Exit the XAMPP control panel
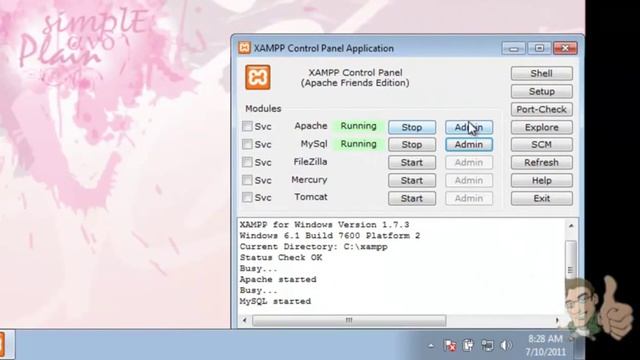640x360 pixels. (x=542, y=198)
